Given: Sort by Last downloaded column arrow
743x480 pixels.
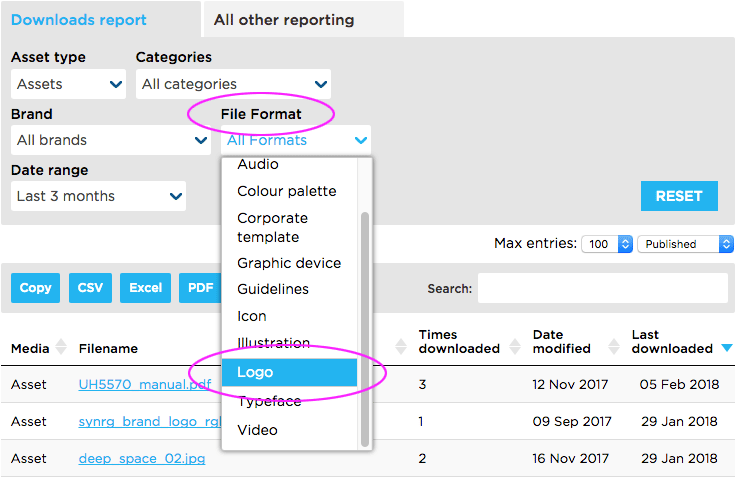Looking at the screenshot, I should tap(726, 348).
